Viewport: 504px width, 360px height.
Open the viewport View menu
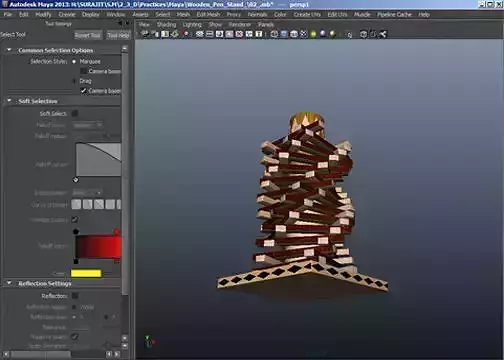coord(144,24)
